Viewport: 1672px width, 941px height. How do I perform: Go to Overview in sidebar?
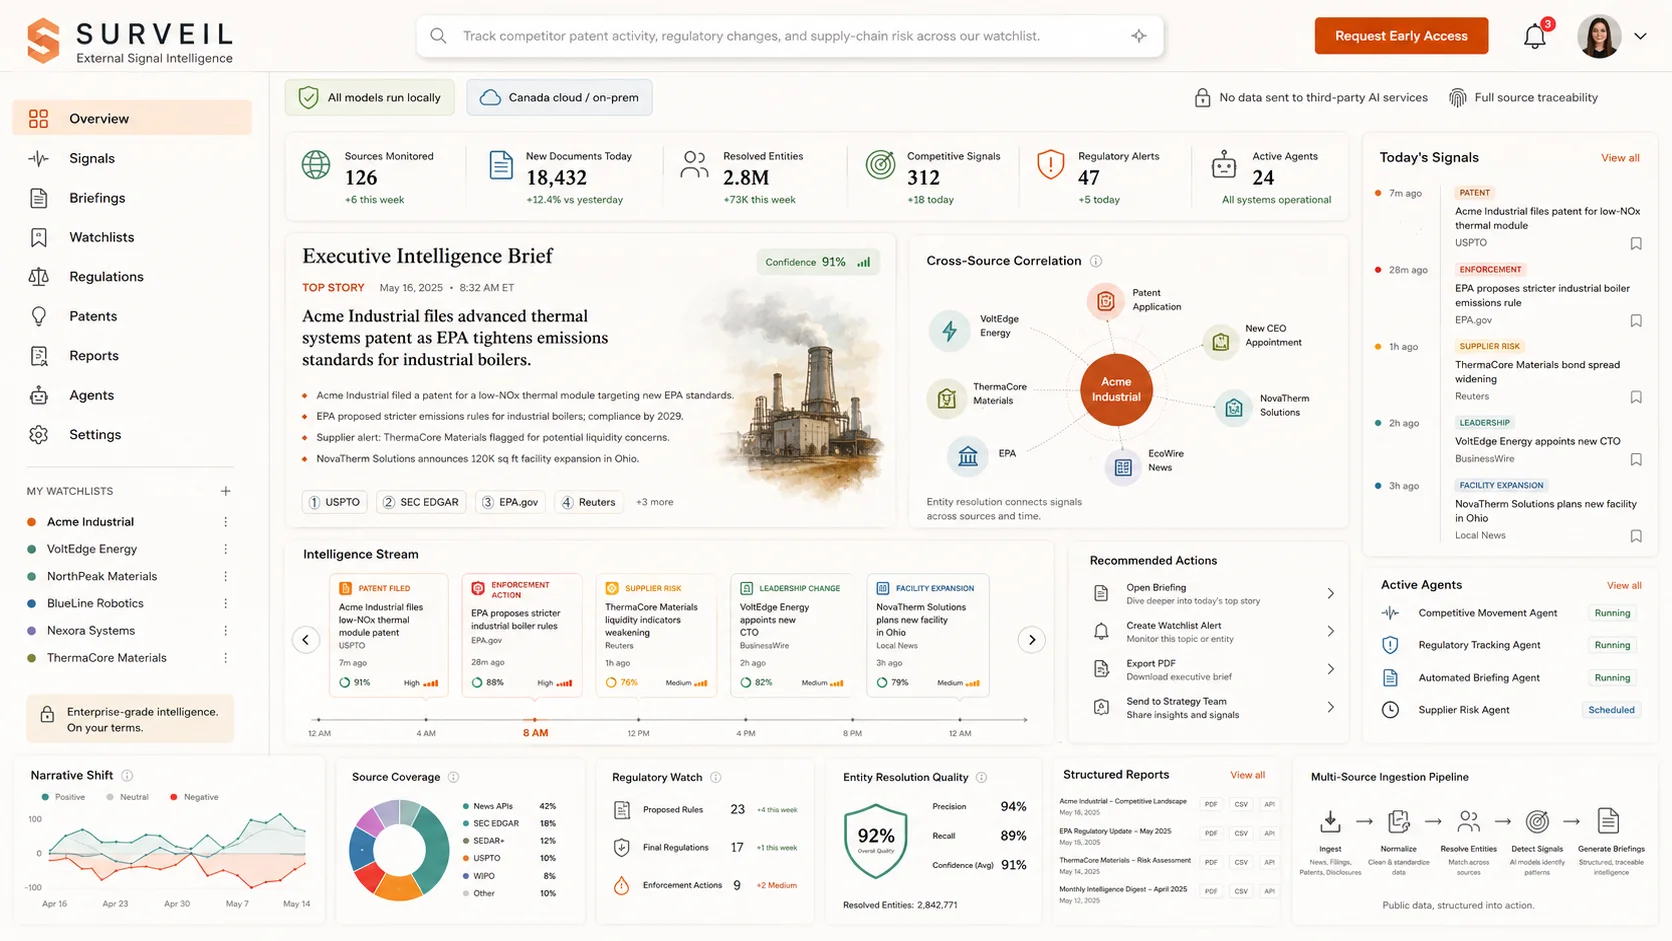click(x=132, y=118)
